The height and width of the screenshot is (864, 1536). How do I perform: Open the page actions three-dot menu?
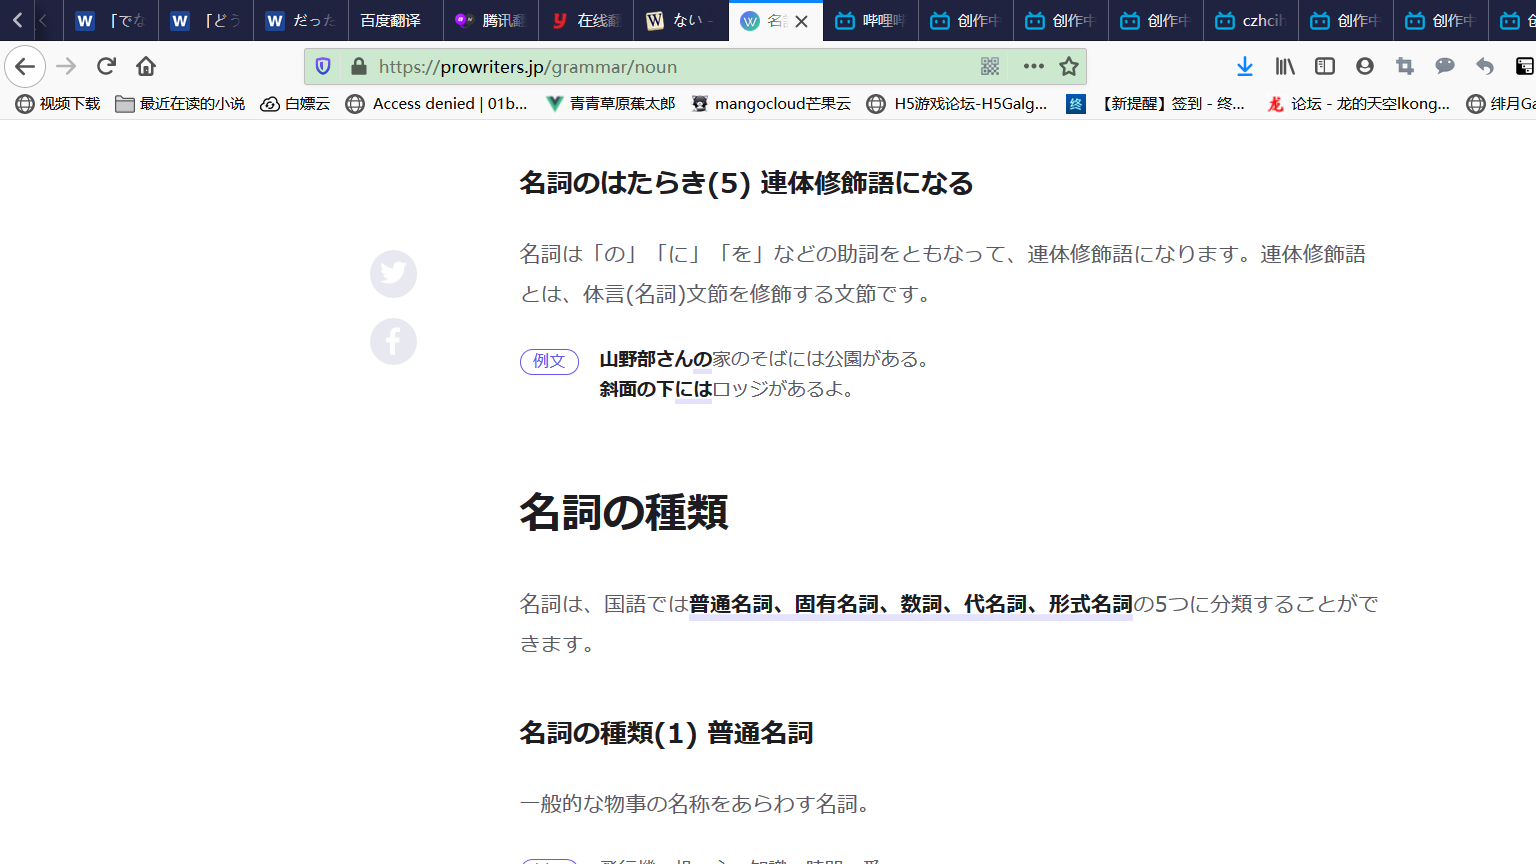pyautogui.click(x=1034, y=67)
